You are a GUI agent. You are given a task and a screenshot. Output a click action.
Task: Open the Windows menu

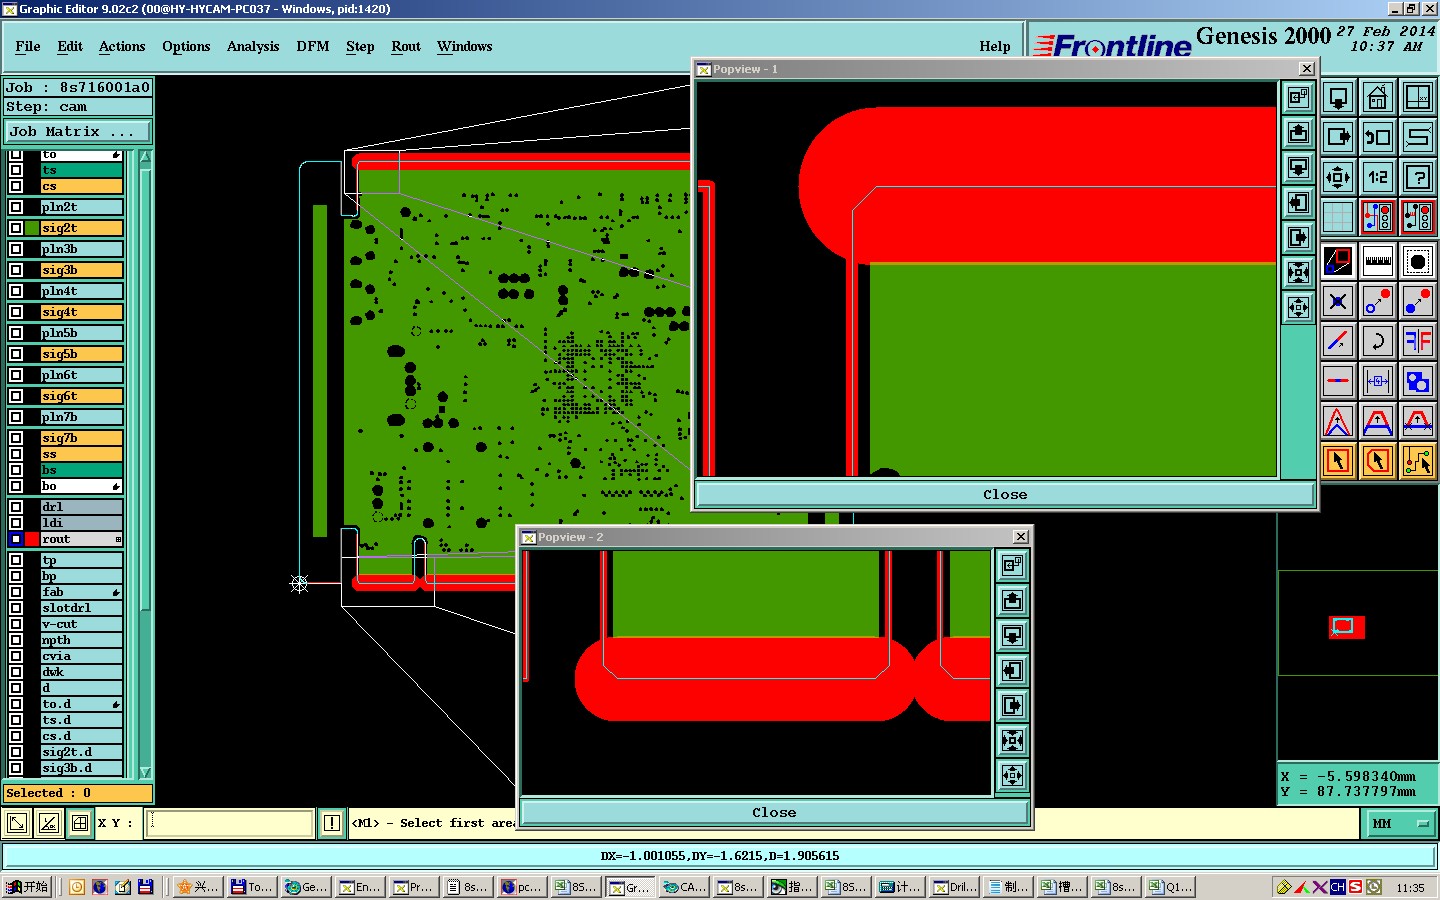point(465,46)
